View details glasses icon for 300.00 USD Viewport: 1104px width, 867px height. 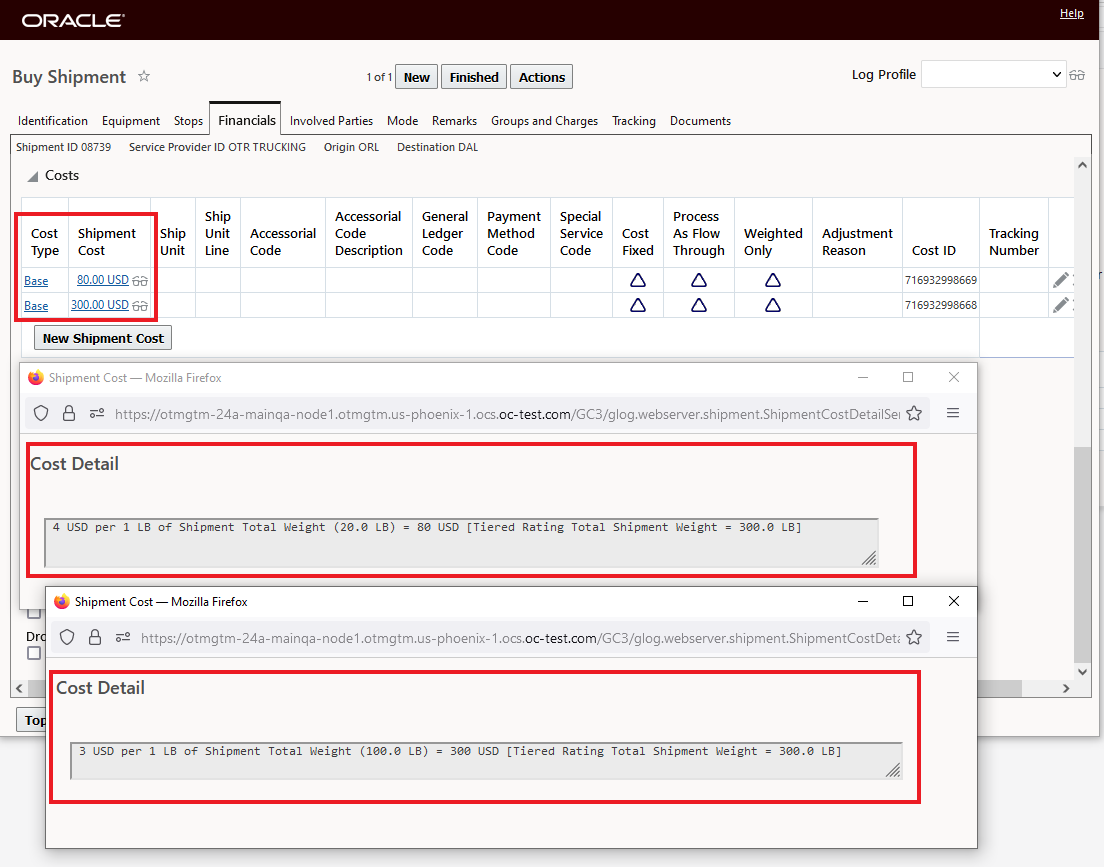140,306
